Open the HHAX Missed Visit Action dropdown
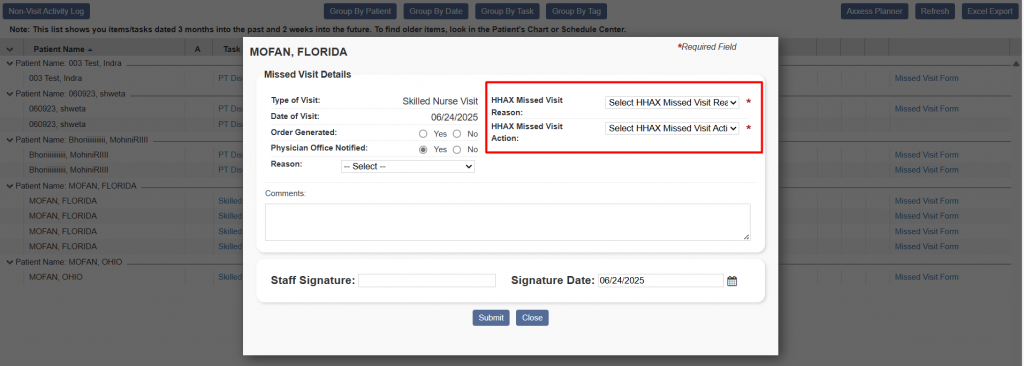1024x366 pixels. [x=672, y=129]
